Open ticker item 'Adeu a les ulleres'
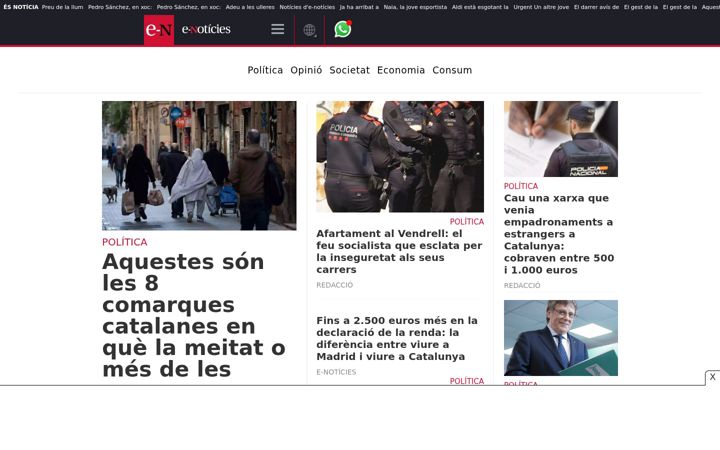 (250, 7)
